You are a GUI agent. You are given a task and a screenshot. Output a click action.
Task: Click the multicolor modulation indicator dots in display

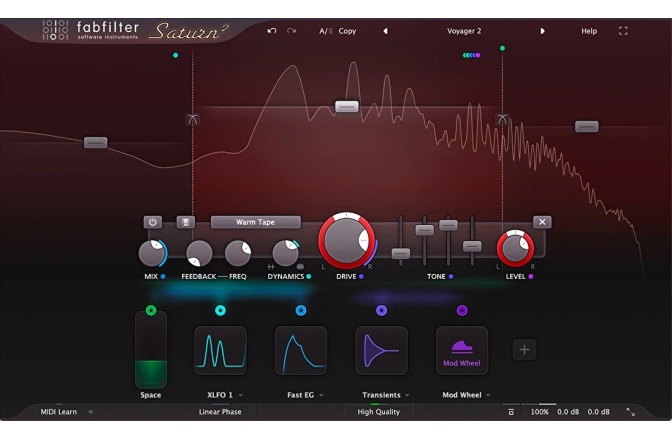pyautogui.click(x=471, y=55)
